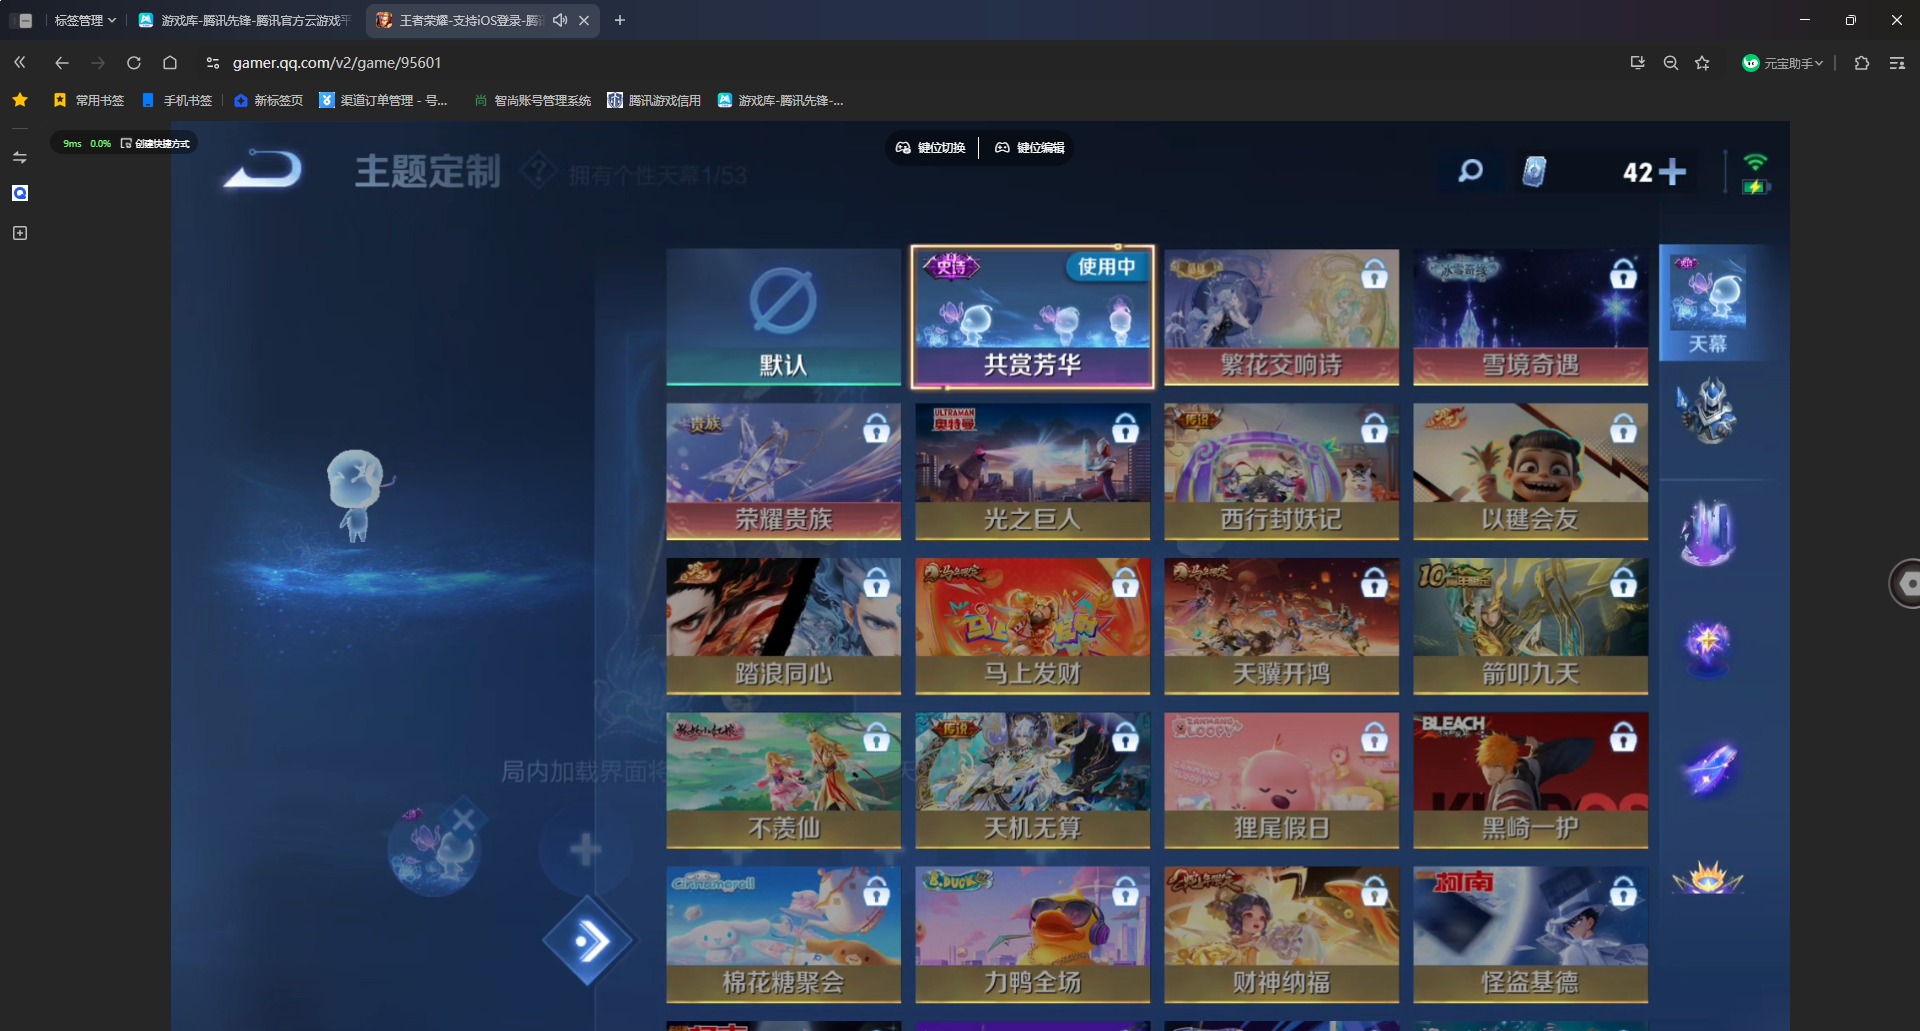The width and height of the screenshot is (1920, 1031).
Task: Click the game back arrow icon
Action: coord(263,169)
